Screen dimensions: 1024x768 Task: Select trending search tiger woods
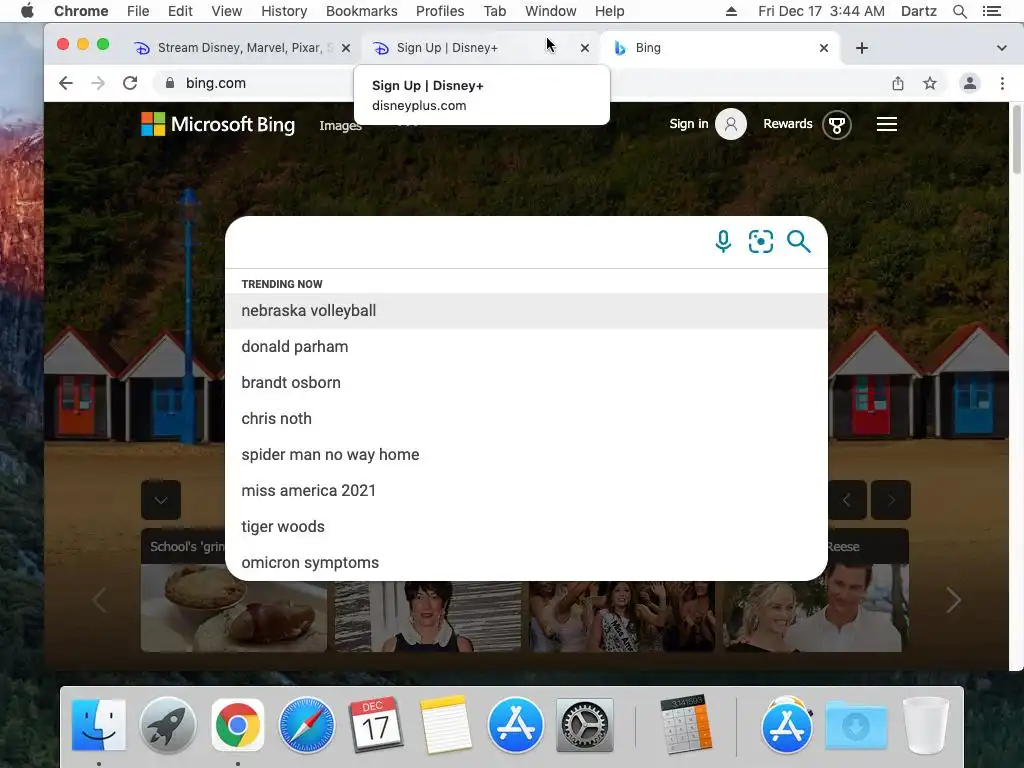[526, 526]
